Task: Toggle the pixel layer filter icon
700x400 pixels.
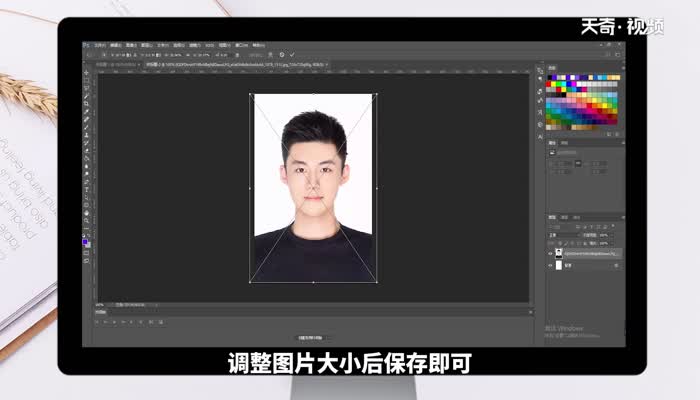Action: (x=579, y=227)
